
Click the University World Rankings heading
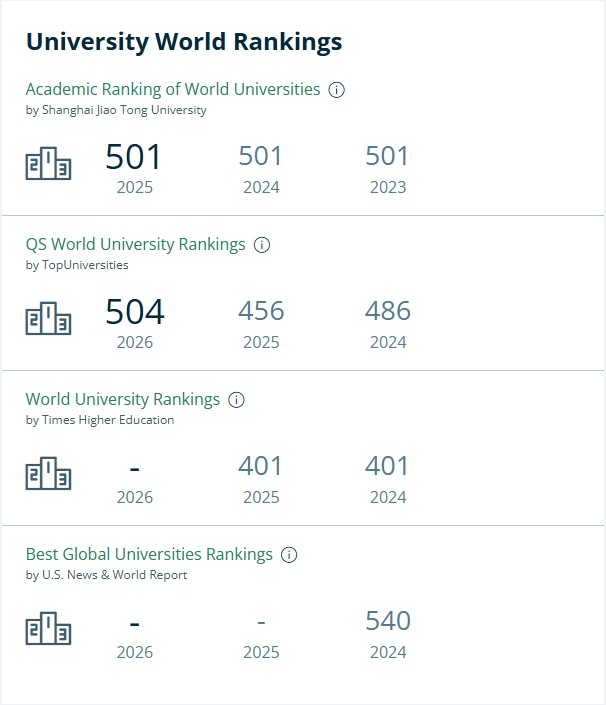coord(184,42)
